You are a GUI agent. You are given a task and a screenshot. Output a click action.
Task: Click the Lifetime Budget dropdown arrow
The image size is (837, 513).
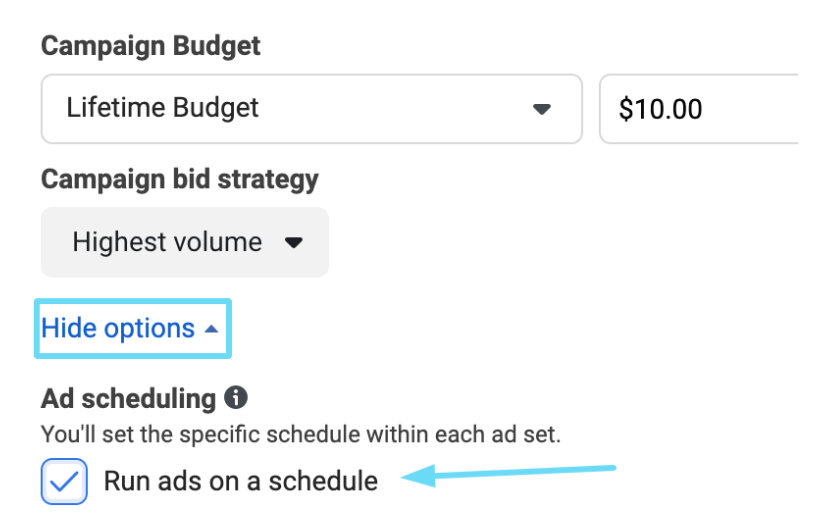coord(542,108)
